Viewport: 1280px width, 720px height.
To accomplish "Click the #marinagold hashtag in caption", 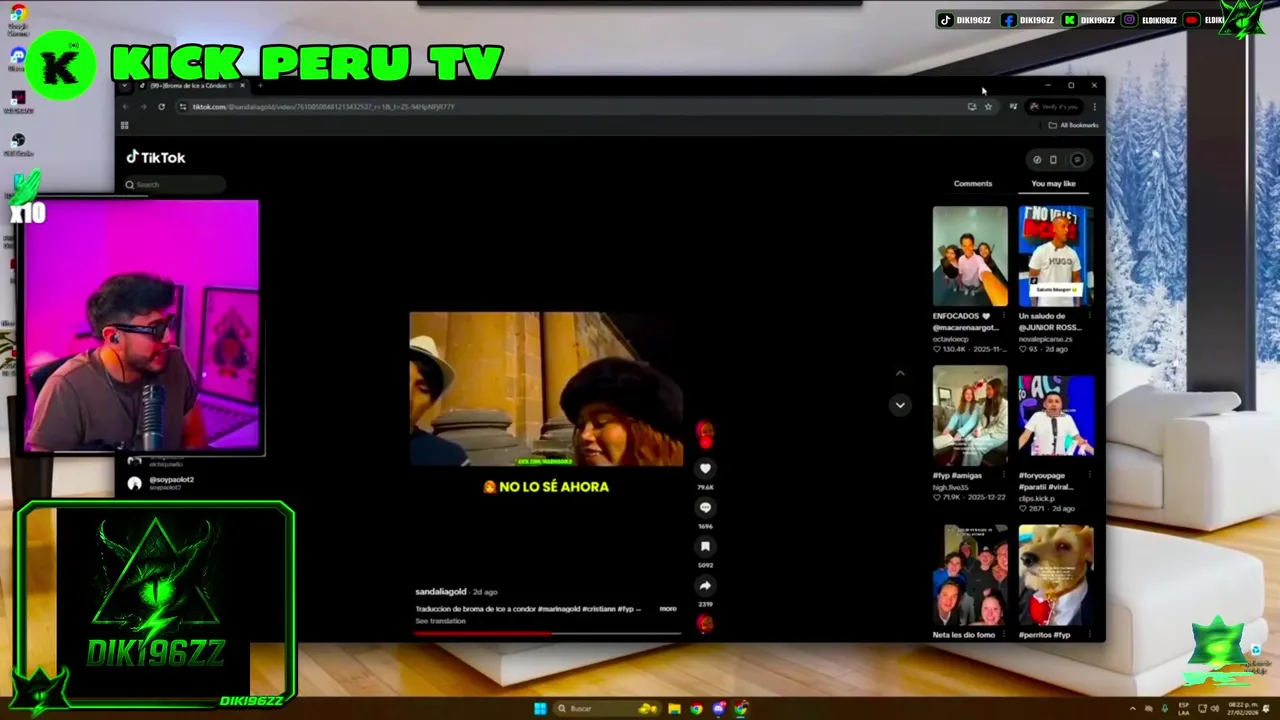I will [560, 608].
